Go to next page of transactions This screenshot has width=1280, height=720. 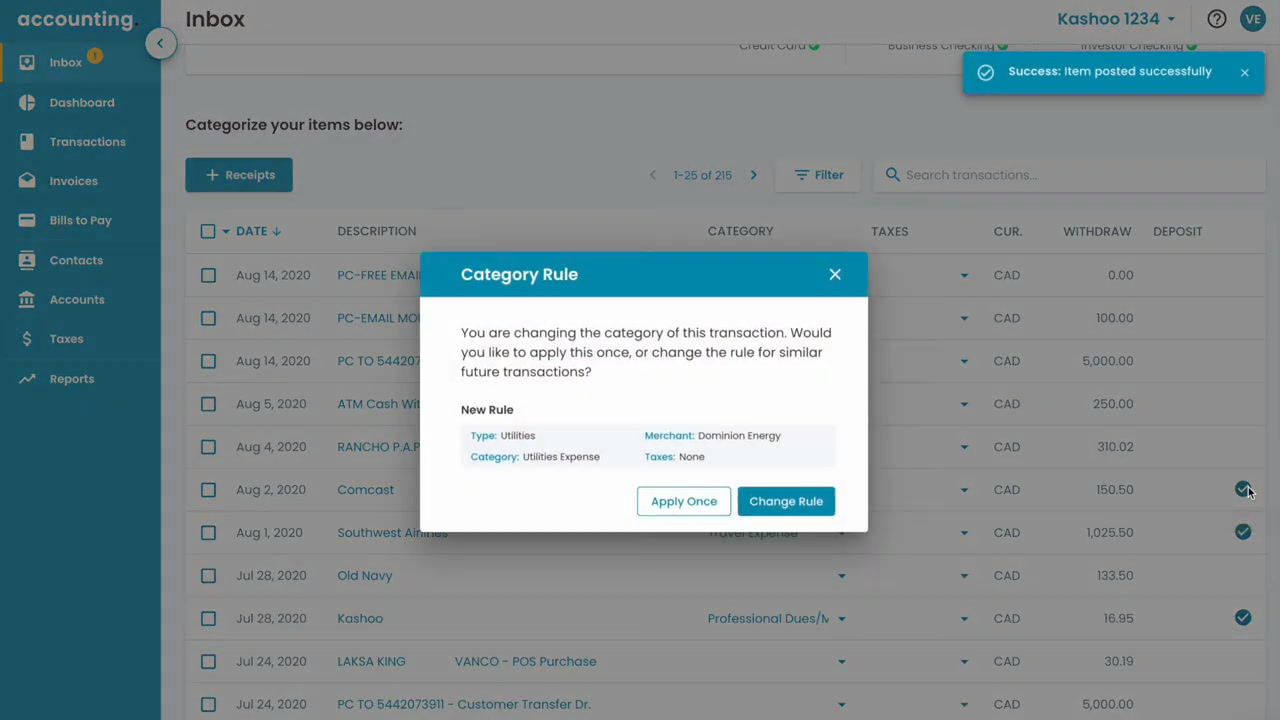click(753, 175)
